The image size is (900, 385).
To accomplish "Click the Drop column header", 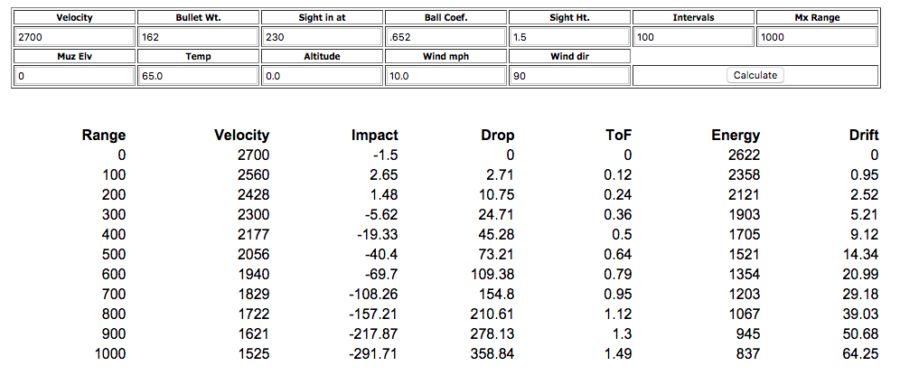I will tap(498, 135).
